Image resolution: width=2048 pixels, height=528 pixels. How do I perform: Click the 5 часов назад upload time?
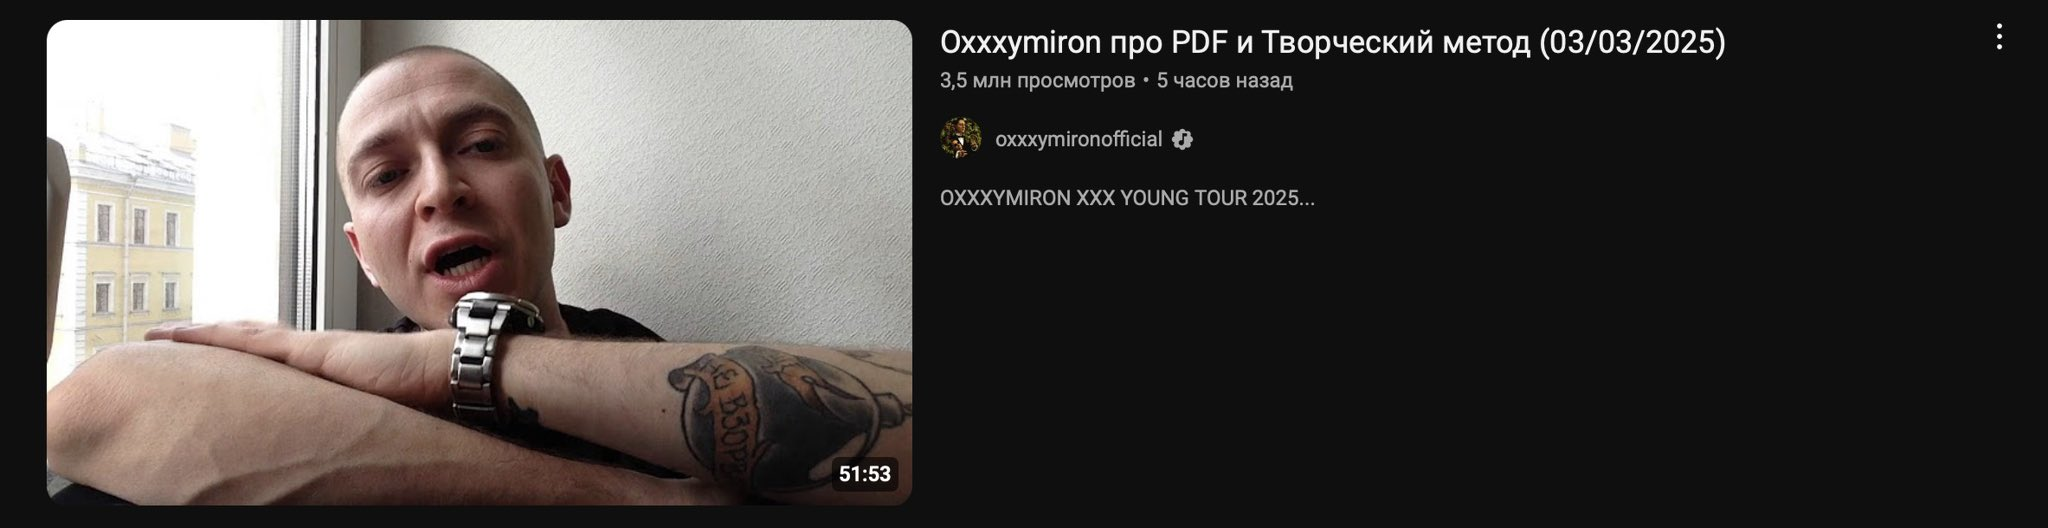[1225, 81]
